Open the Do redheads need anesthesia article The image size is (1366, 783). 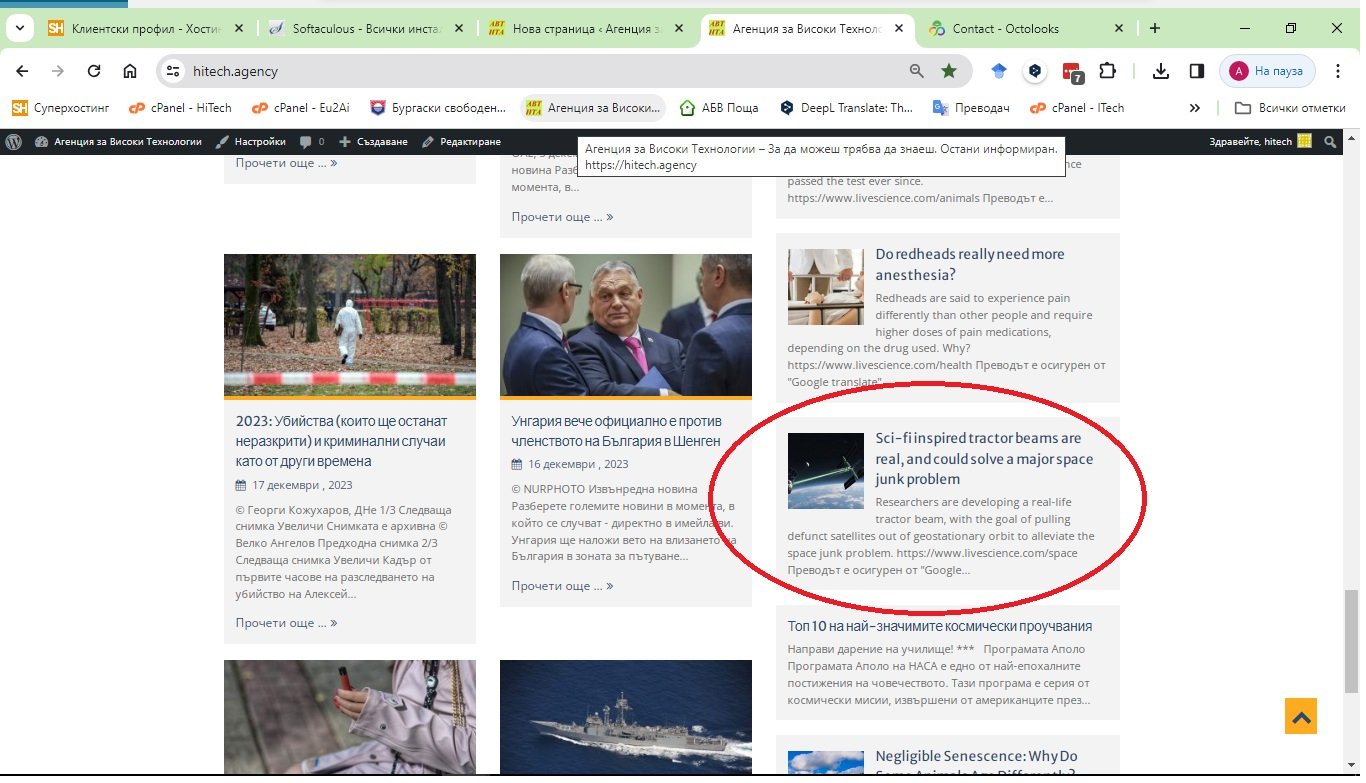tap(969, 264)
